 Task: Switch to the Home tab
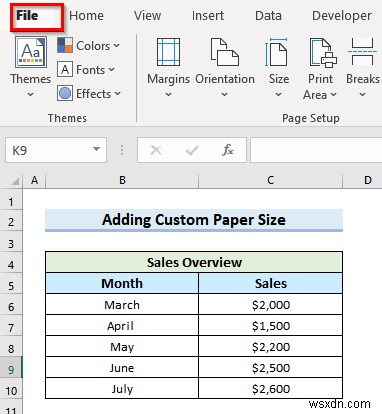[x=86, y=16]
